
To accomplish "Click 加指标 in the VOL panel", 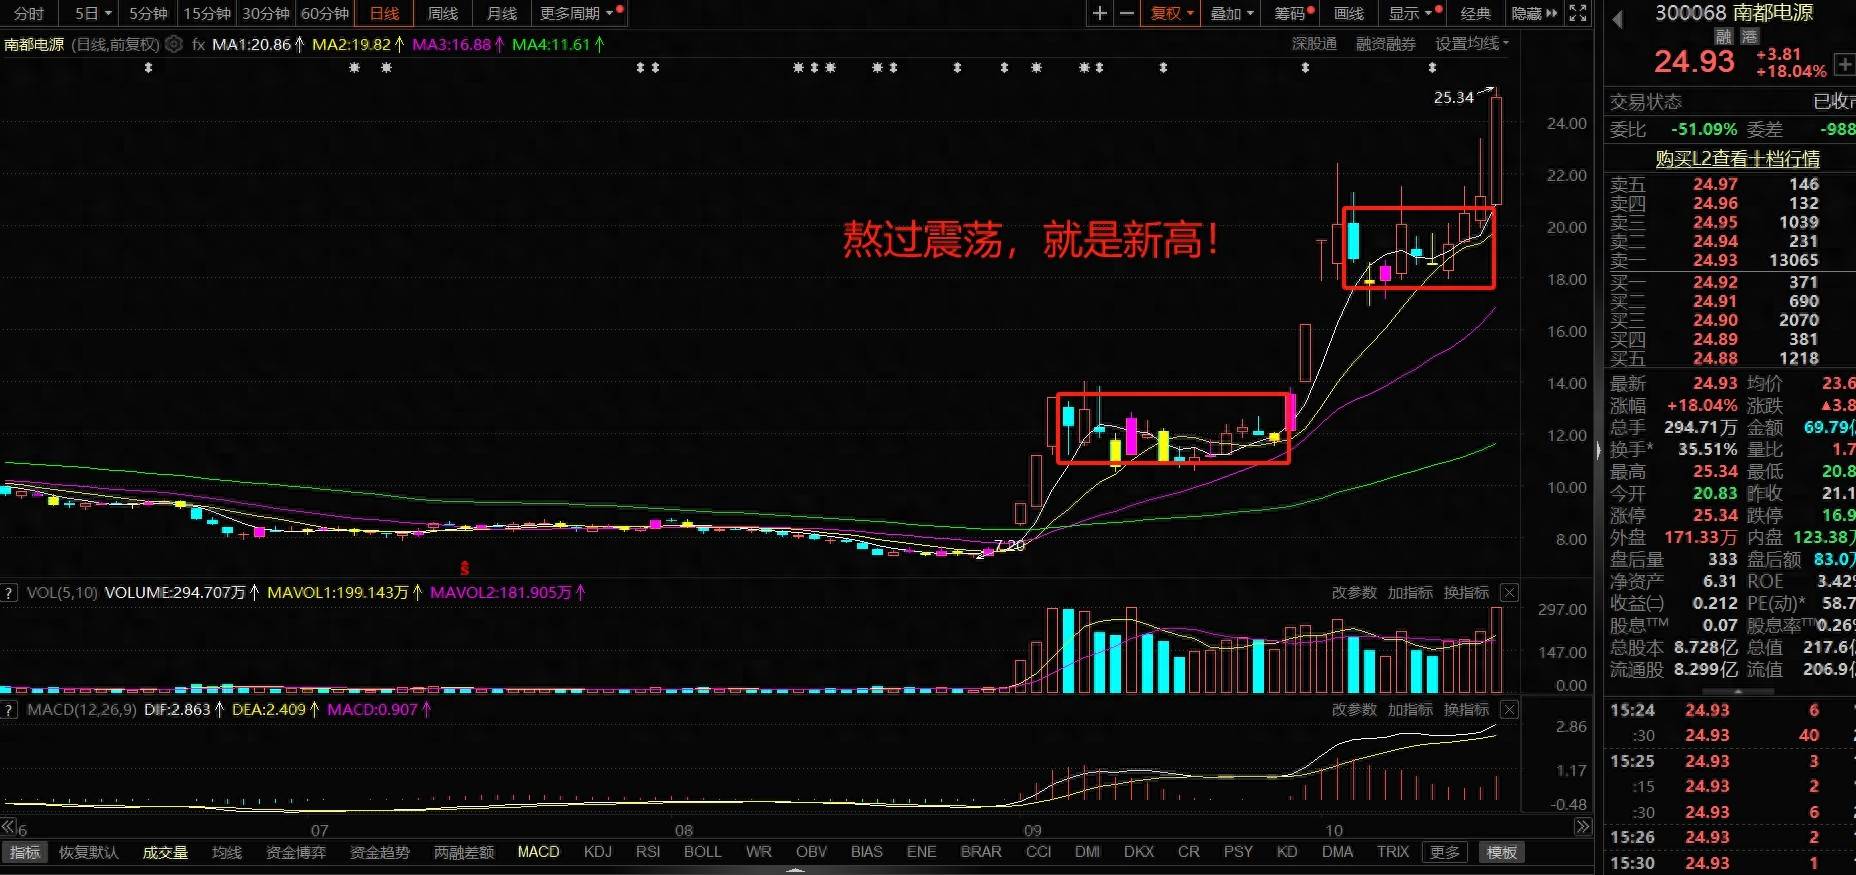I will tap(1410, 593).
